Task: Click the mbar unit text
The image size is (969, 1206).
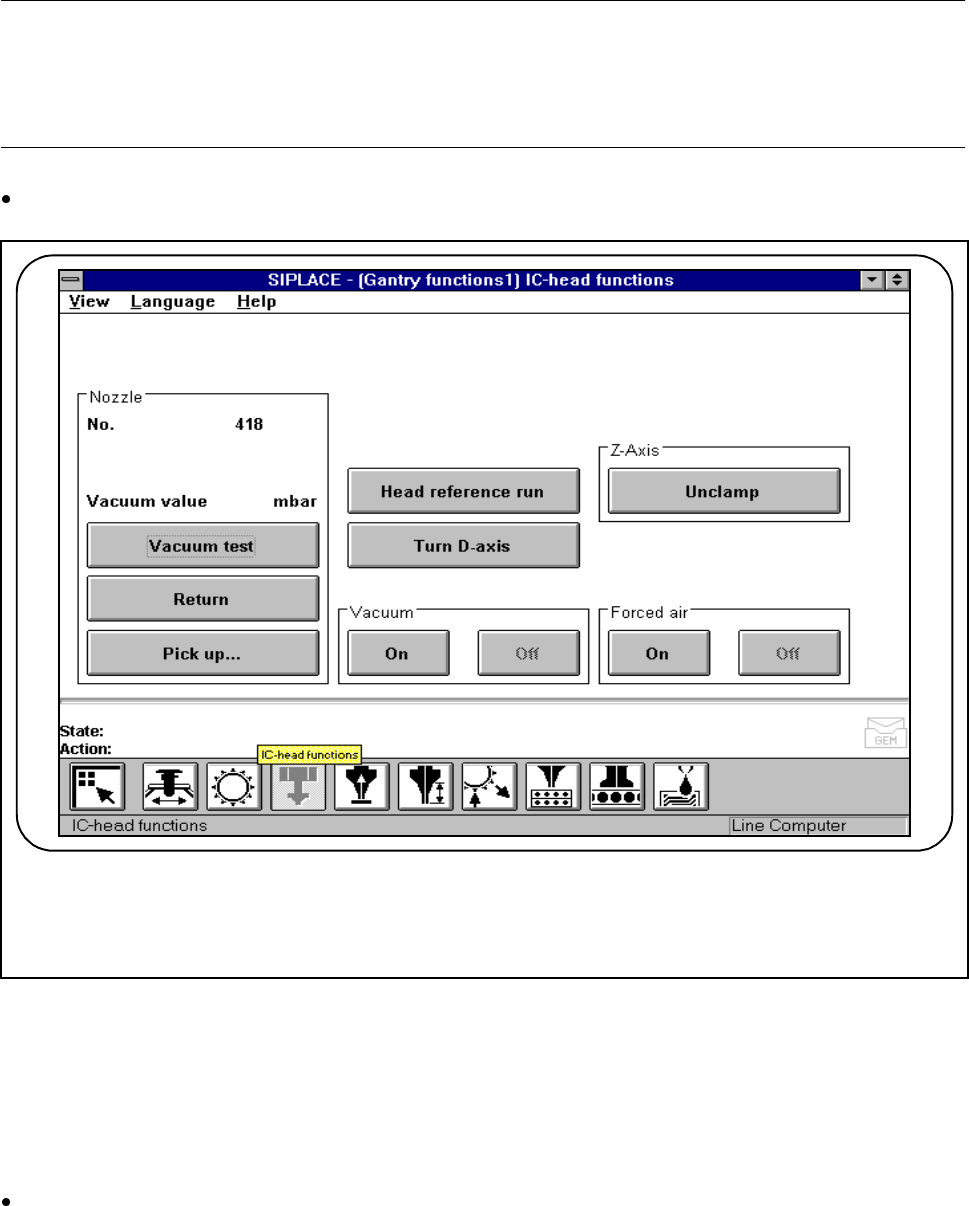Action: 295,501
